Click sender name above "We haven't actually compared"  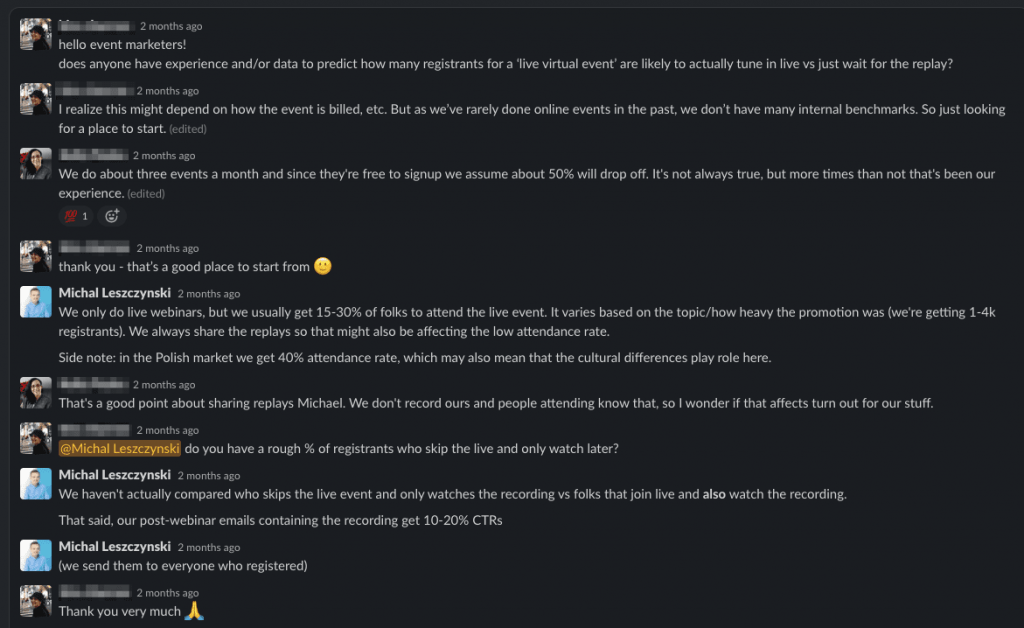113,475
